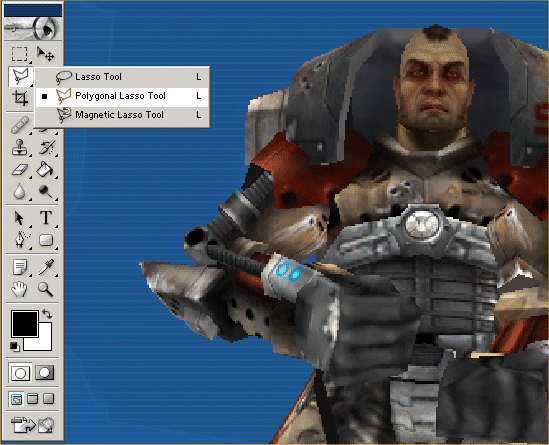Select the Pen tool
This screenshot has height=445, width=549.
[x=20, y=240]
